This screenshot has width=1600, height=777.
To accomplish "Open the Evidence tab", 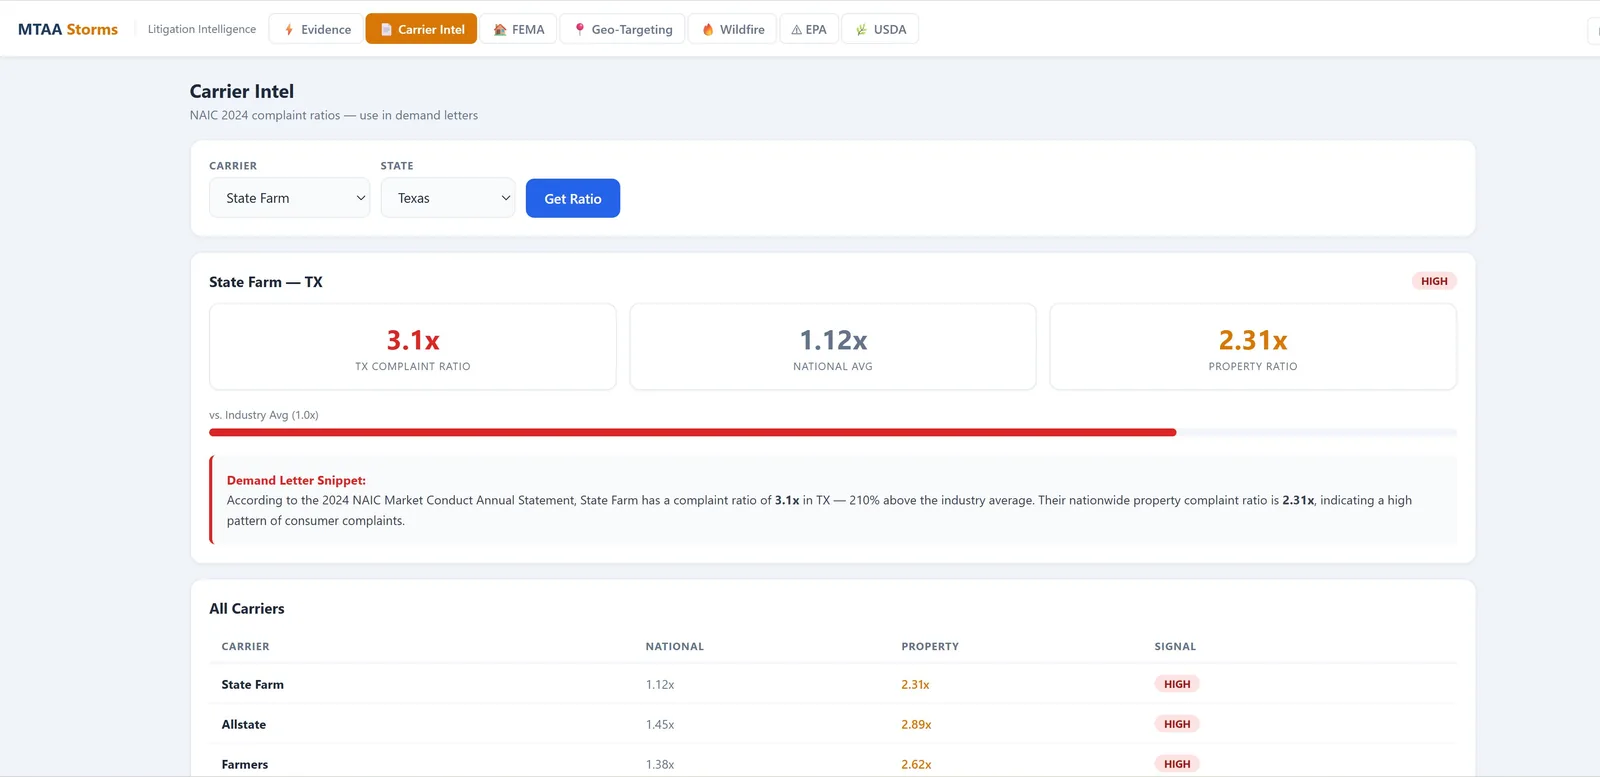I will pyautogui.click(x=318, y=29).
